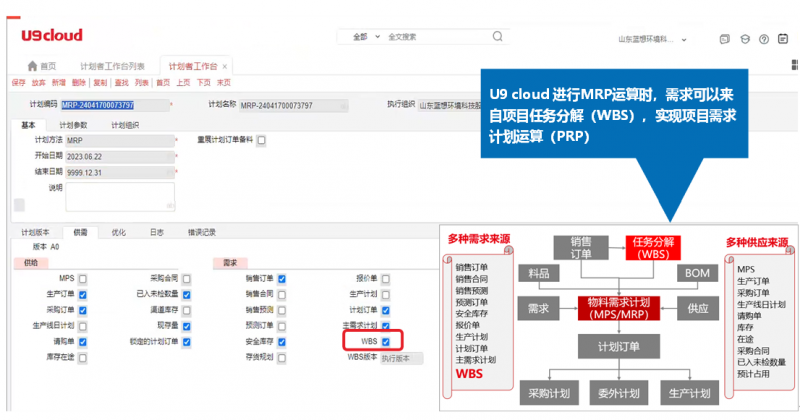800x420 pixels.
Task: Toggle the supply 生产订单 checkbox
Action: (83, 294)
